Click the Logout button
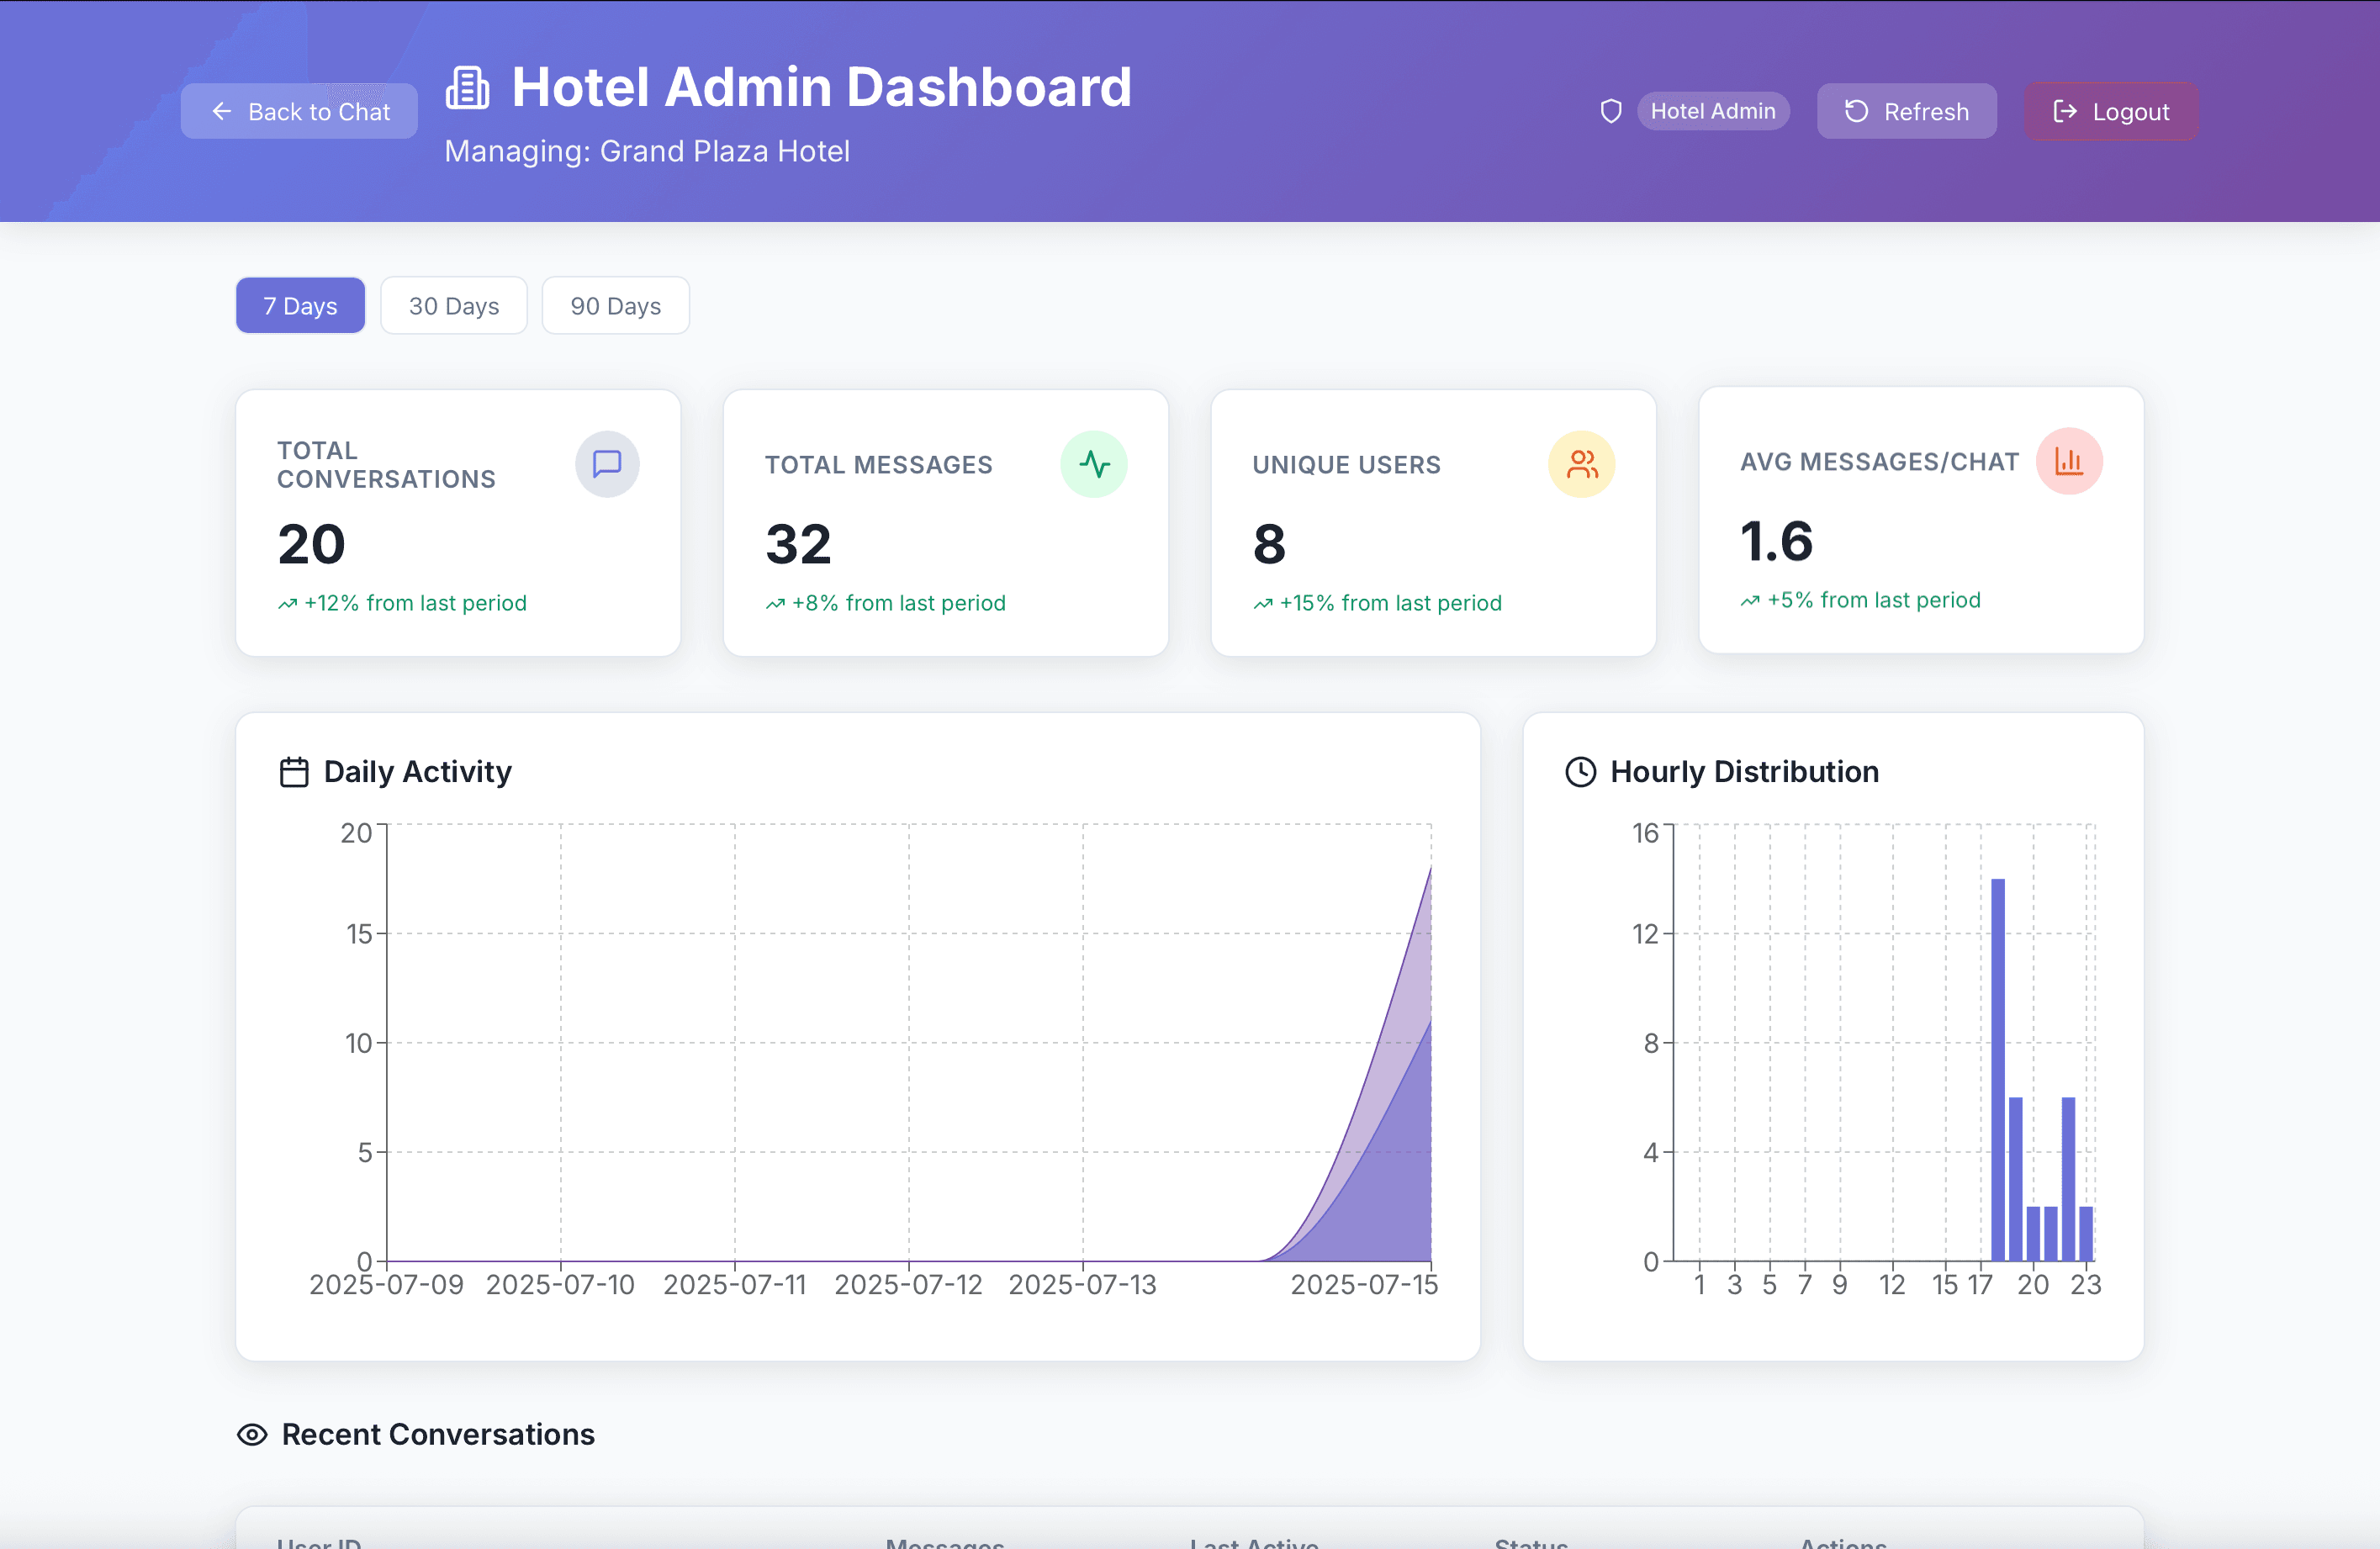 point(2110,111)
